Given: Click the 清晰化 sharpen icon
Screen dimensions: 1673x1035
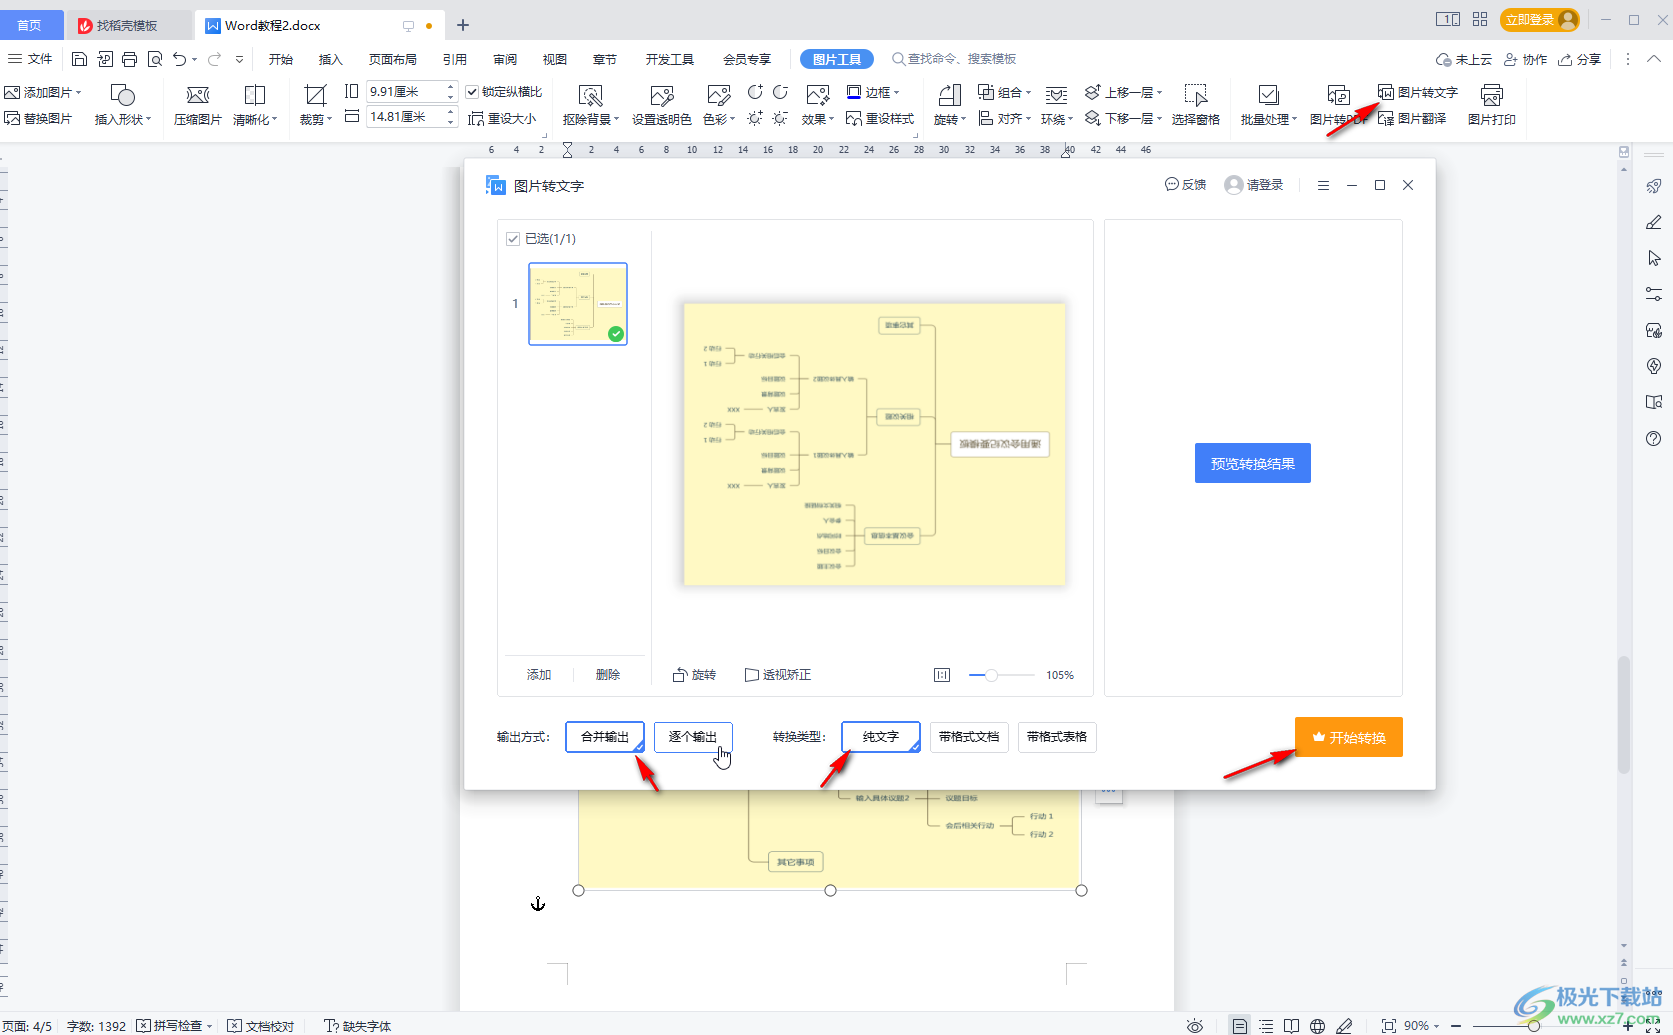Looking at the screenshot, I should click(x=255, y=96).
